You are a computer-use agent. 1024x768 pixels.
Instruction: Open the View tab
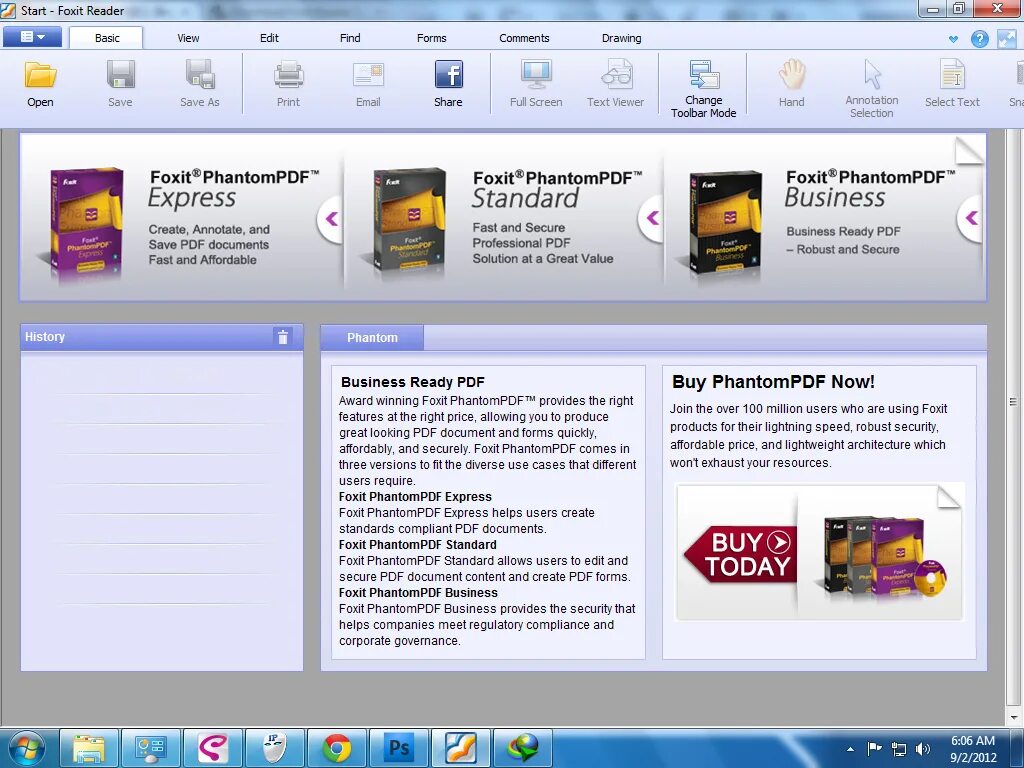pyautogui.click(x=188, y=38)
